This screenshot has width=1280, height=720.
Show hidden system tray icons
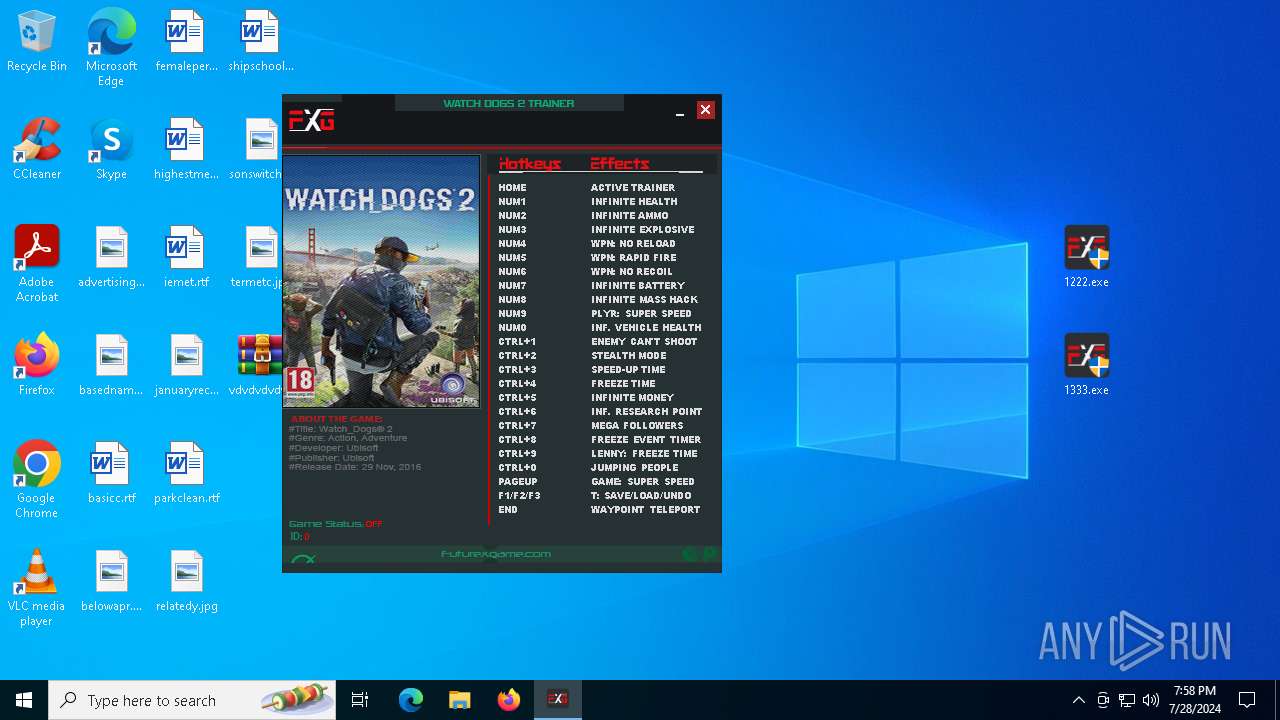click(x=1078, y=700)
